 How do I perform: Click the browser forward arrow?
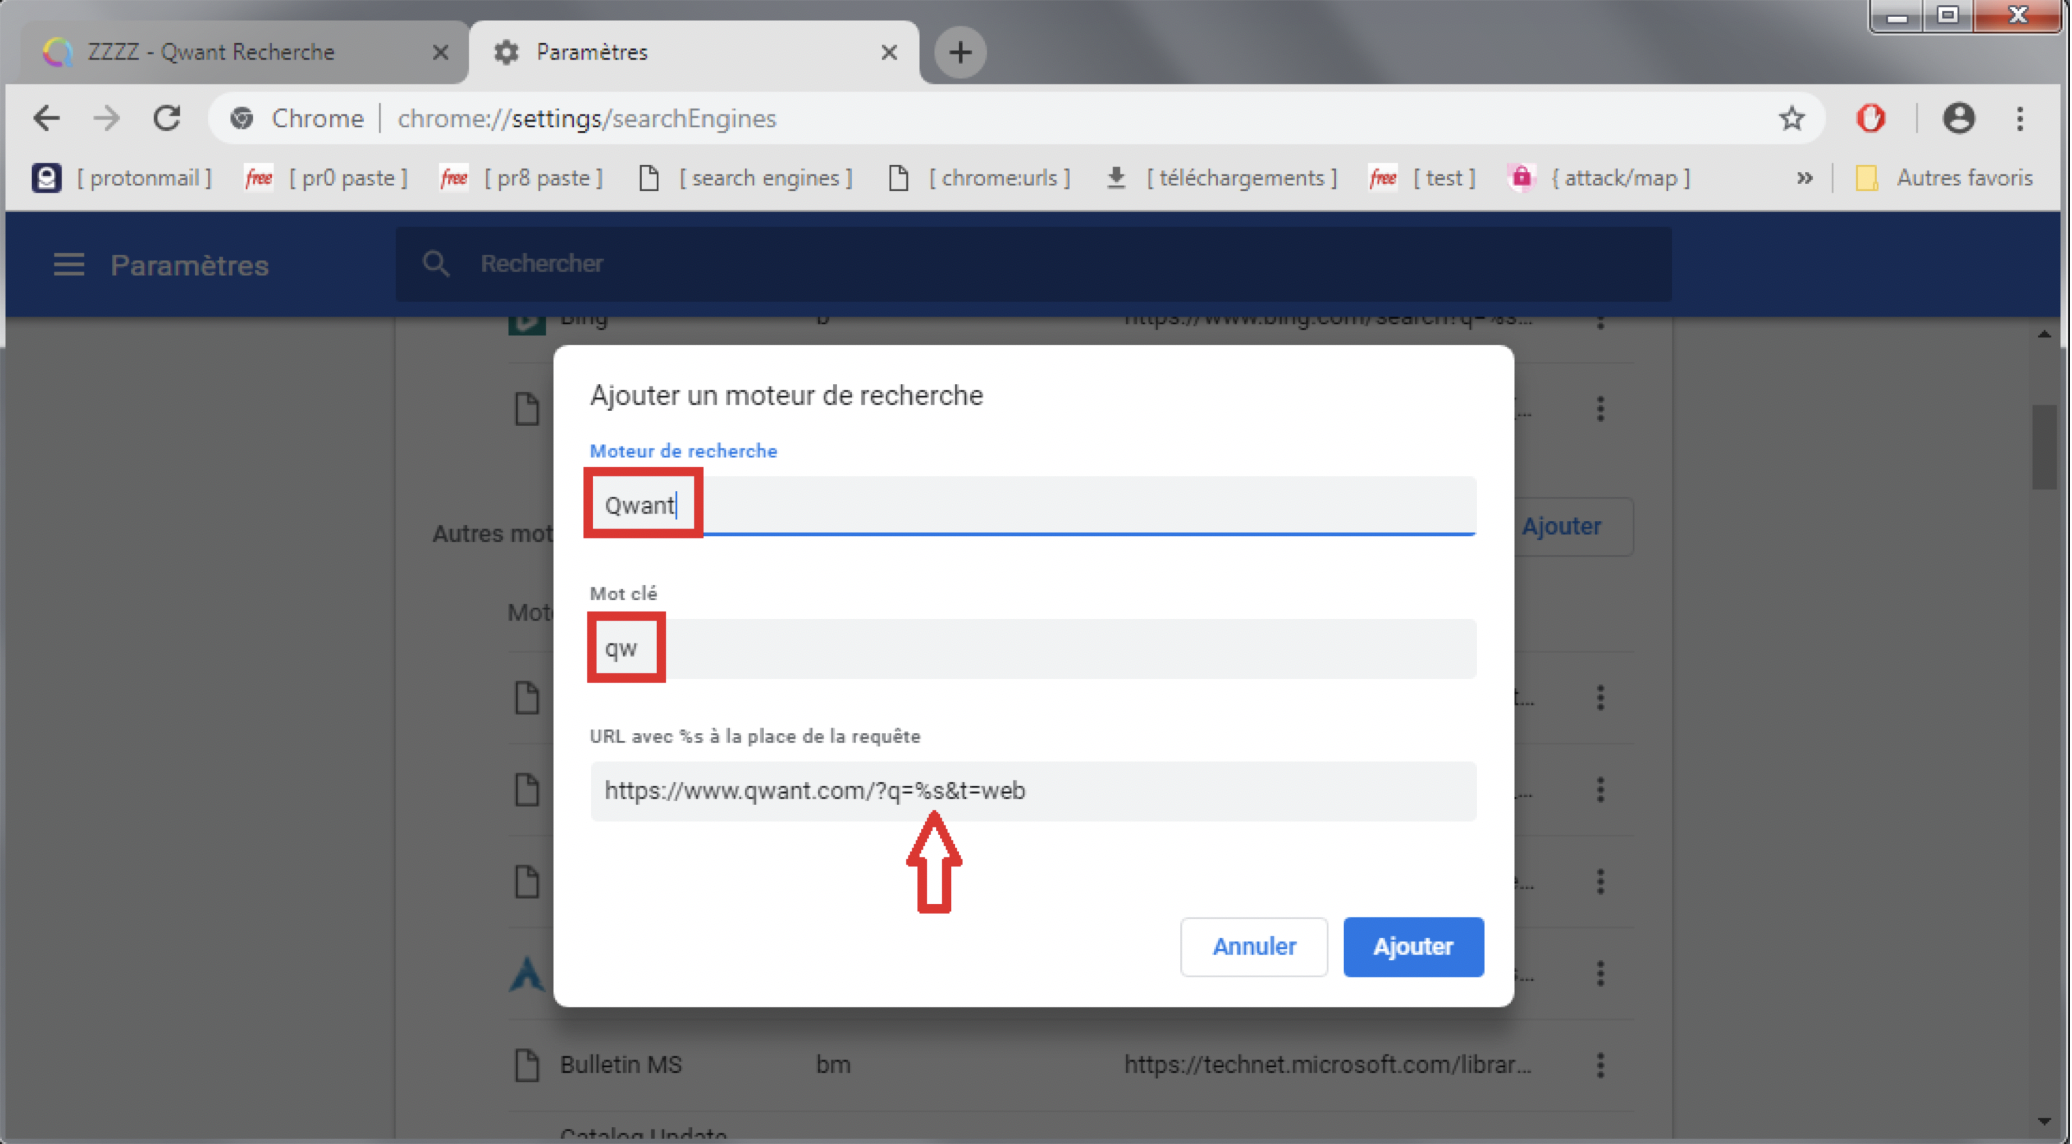[x=106, y=118]
